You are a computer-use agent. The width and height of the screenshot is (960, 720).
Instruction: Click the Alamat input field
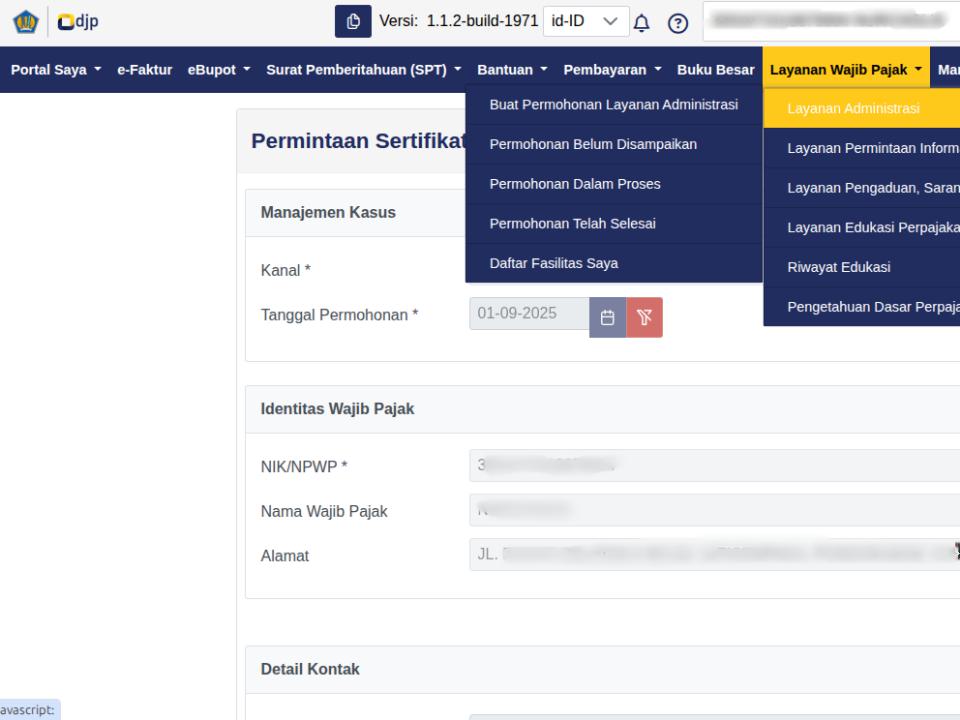point(714,555)
